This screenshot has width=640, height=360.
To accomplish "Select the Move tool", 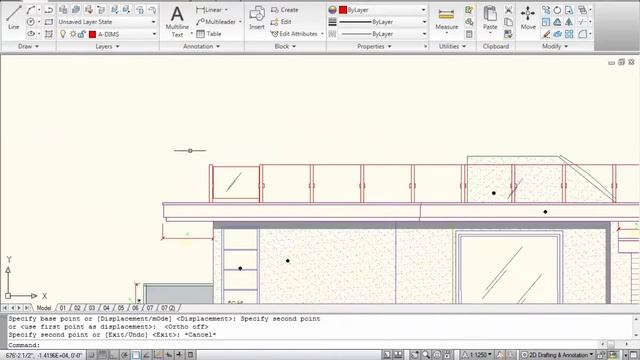I will click(x=528, y=18).
